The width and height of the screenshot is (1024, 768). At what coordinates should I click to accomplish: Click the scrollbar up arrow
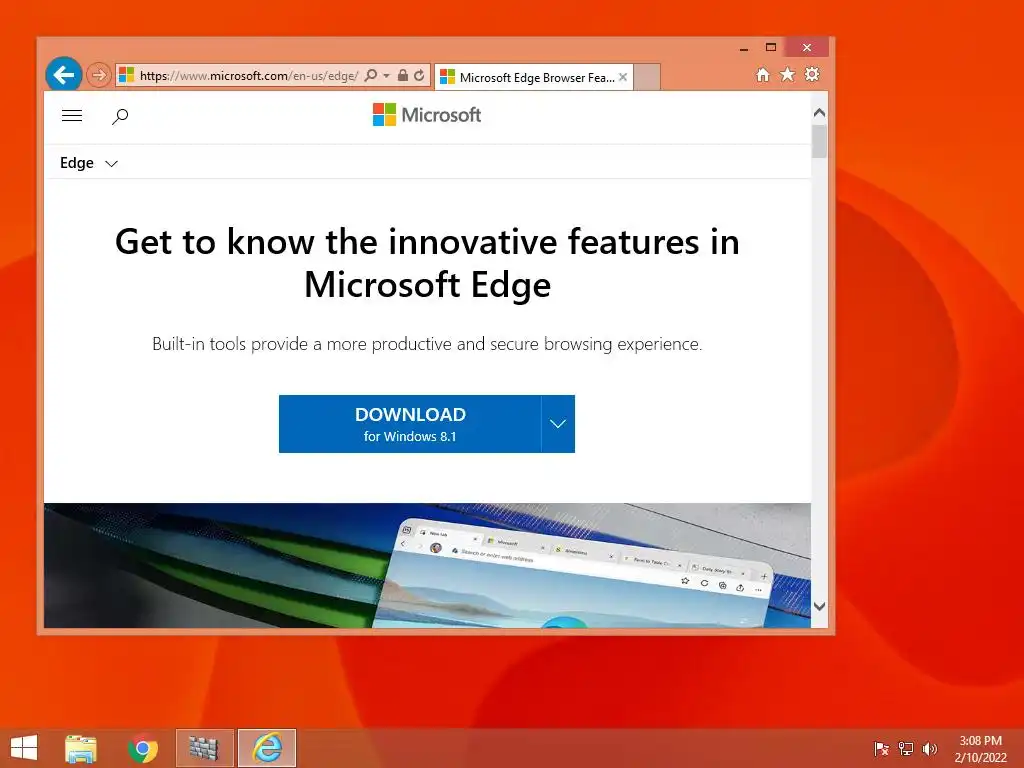click(820, 113)
